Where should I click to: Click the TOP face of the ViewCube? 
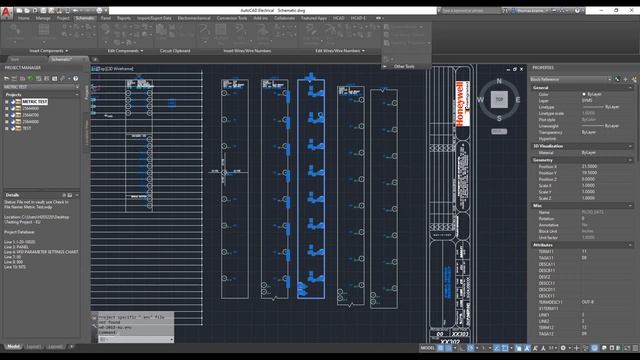[499, 99]
